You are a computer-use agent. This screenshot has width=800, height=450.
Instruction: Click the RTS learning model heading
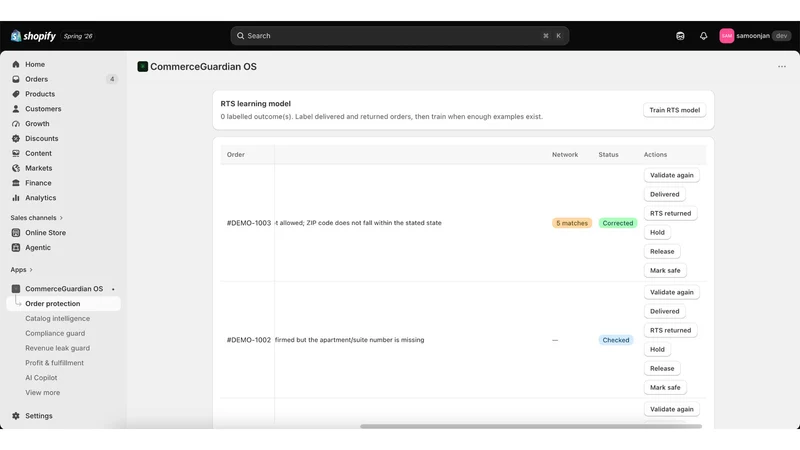click(256, 104)
